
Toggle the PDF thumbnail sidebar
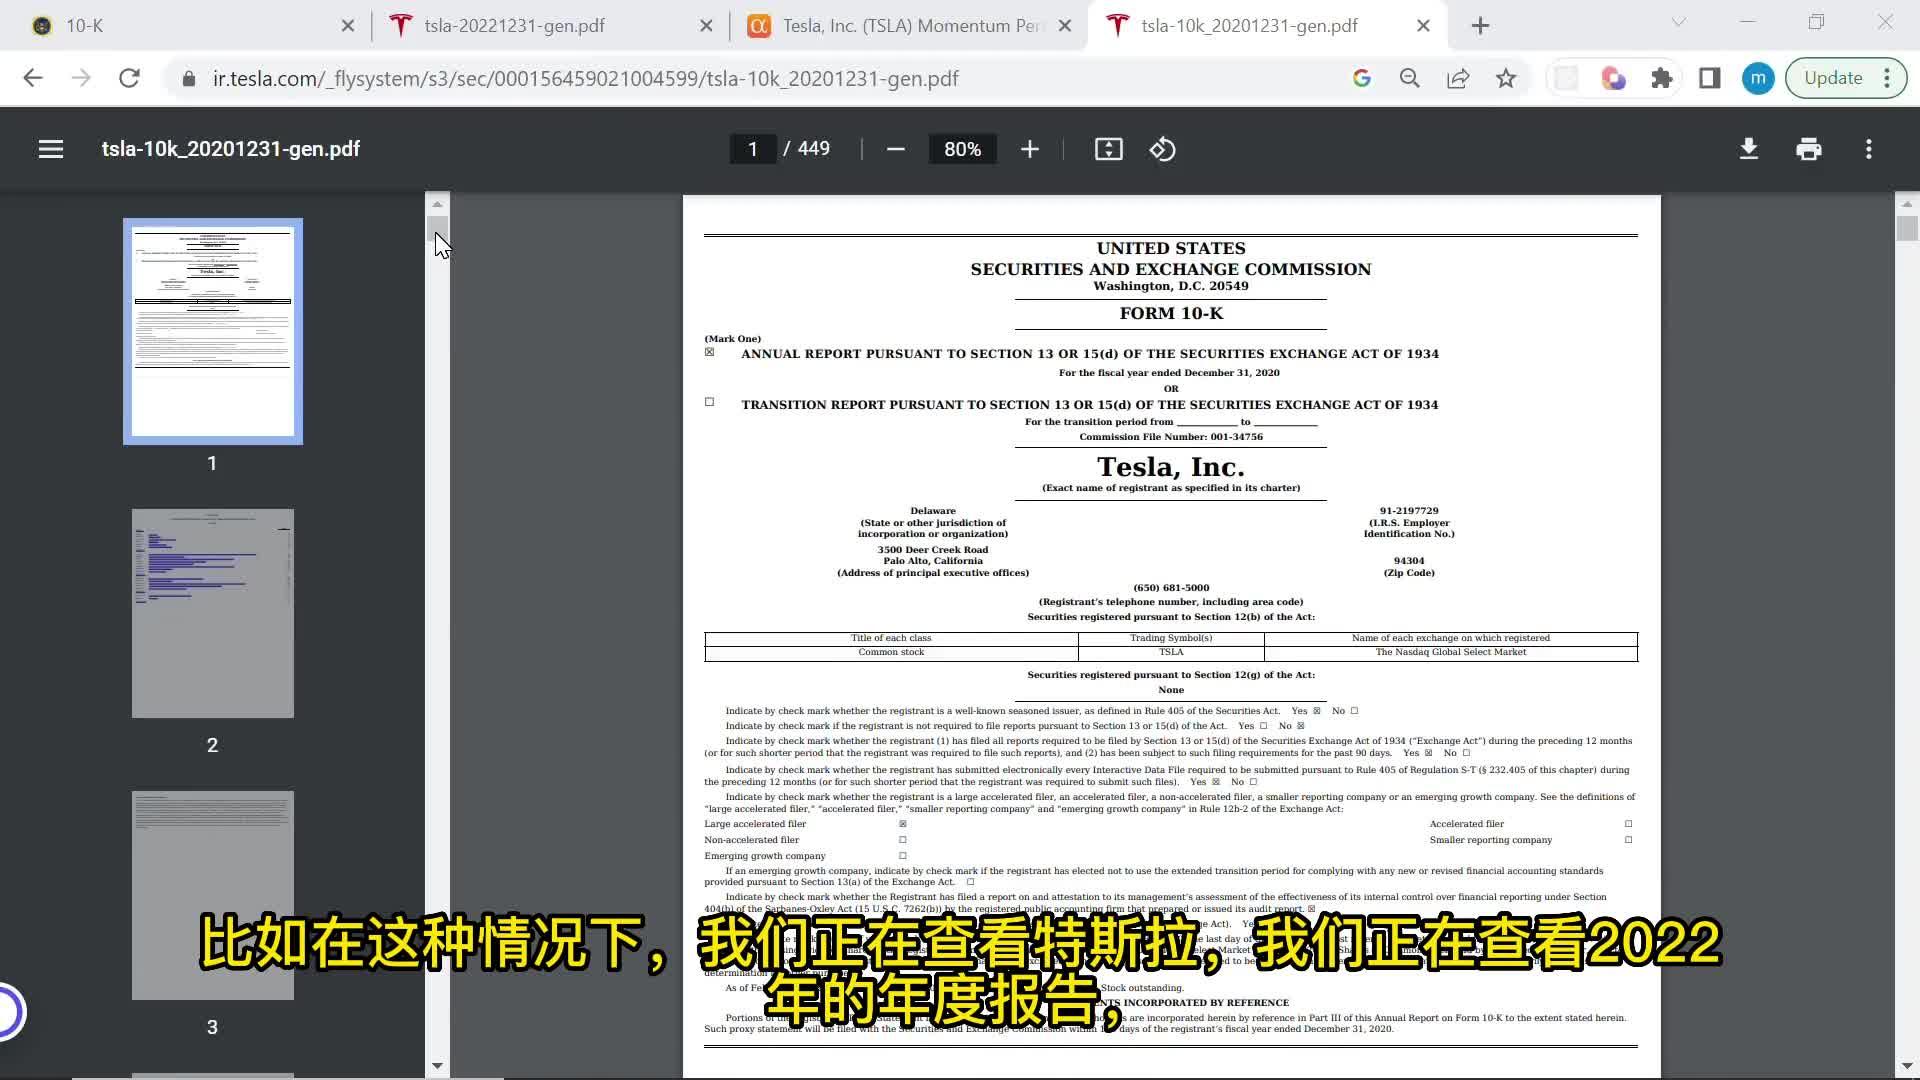(50, 148)
